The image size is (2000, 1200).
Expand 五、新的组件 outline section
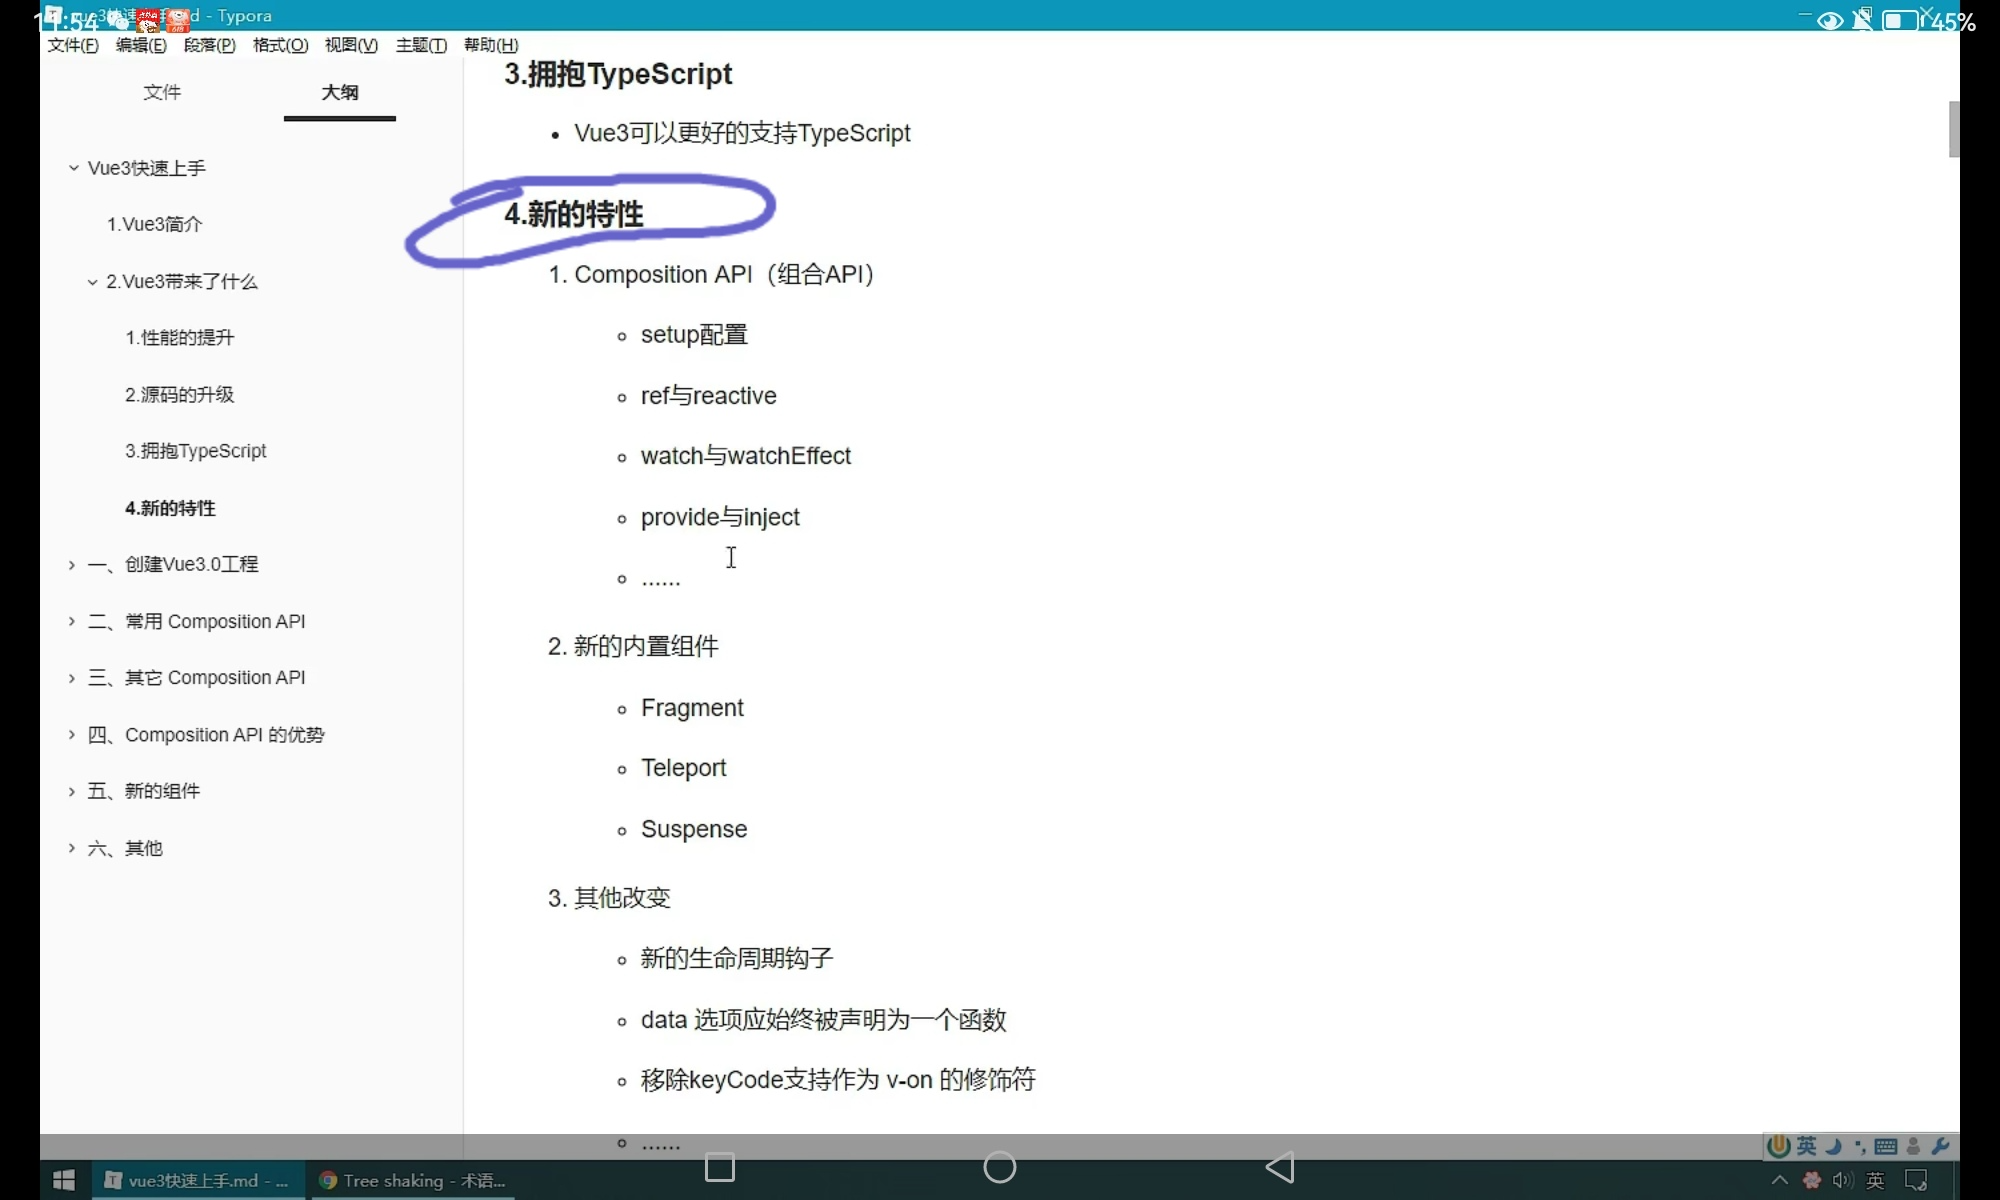72,792
